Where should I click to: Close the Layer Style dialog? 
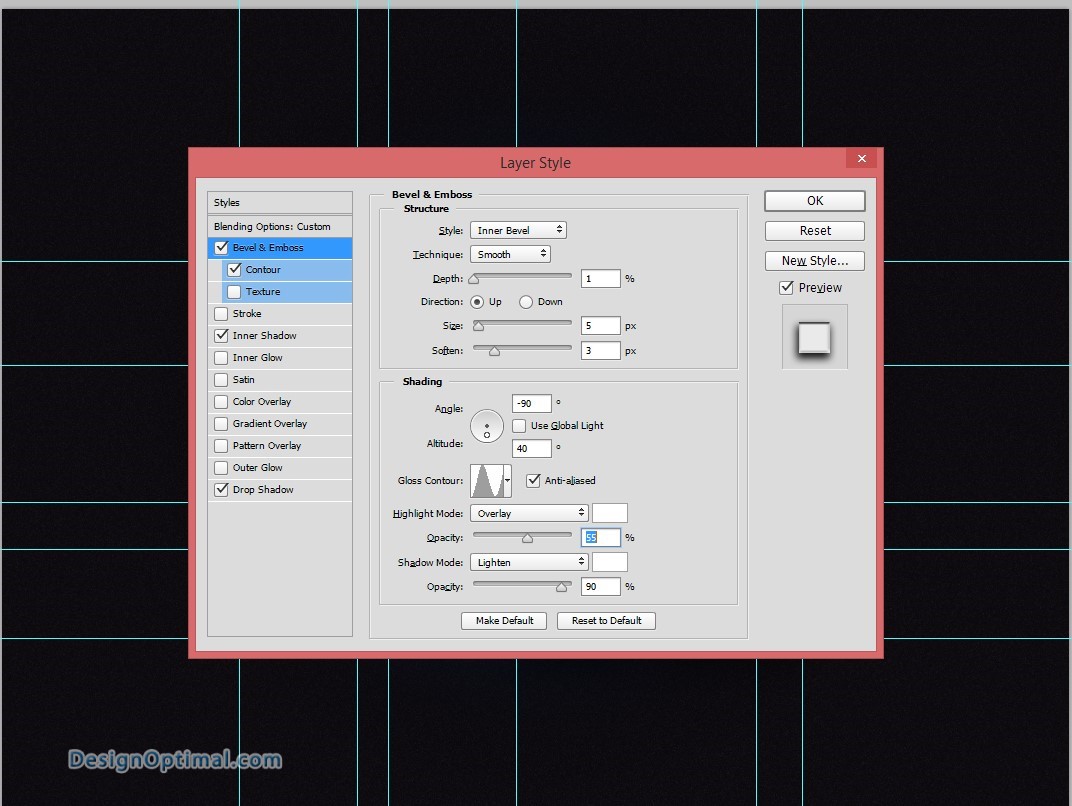pyautogui.click(x=861, y=159)
